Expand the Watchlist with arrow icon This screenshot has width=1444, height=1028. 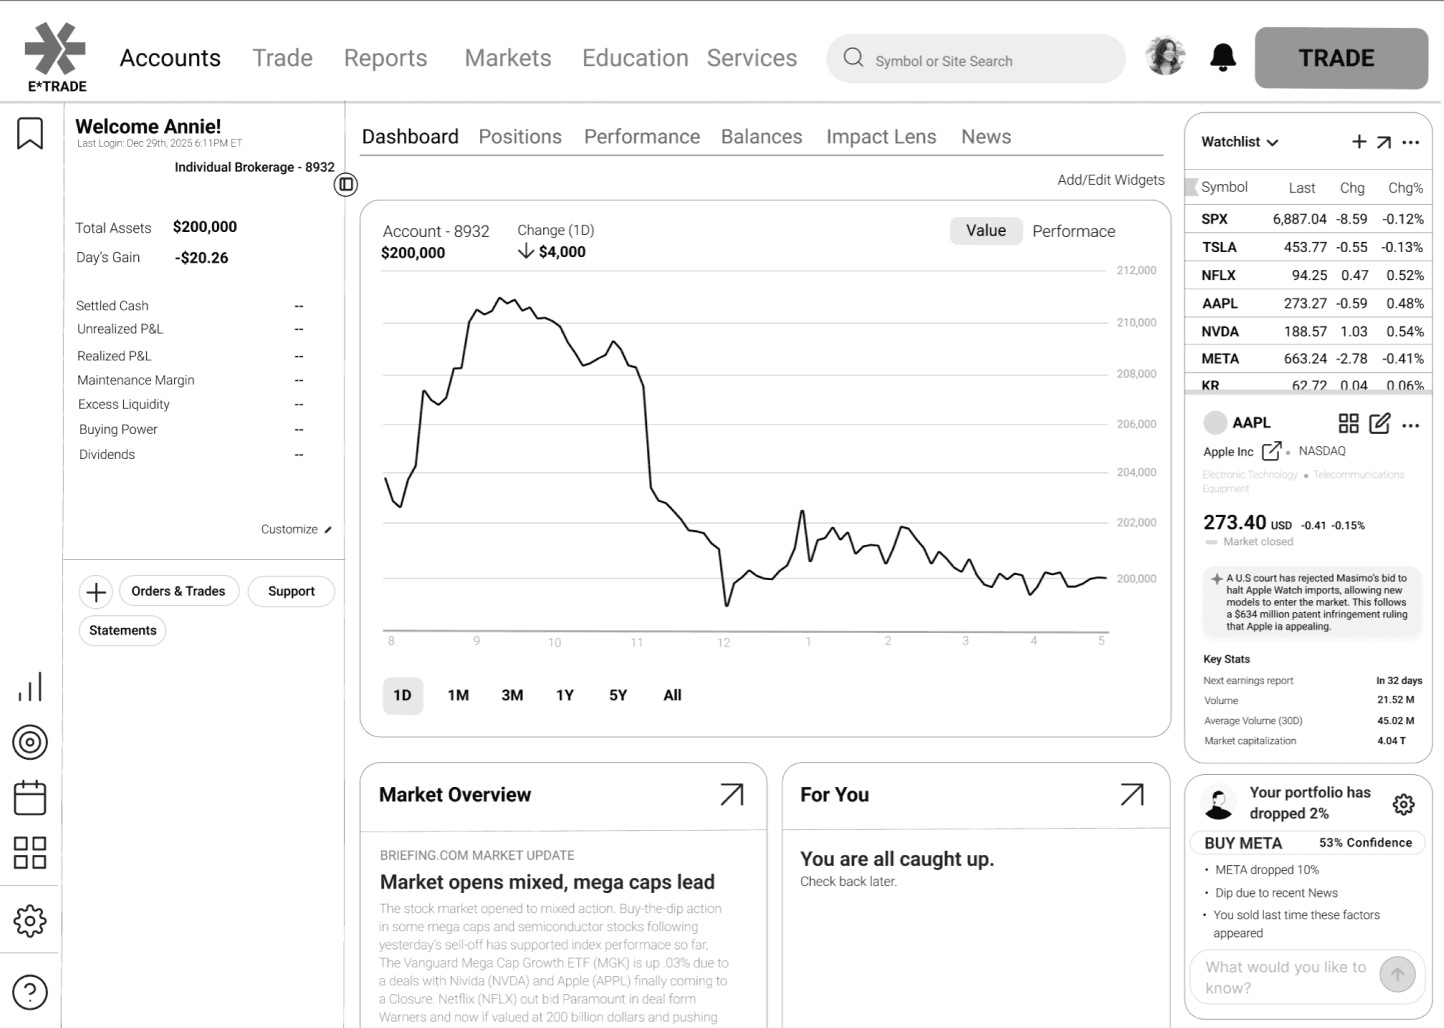[x=1384, y=142]
